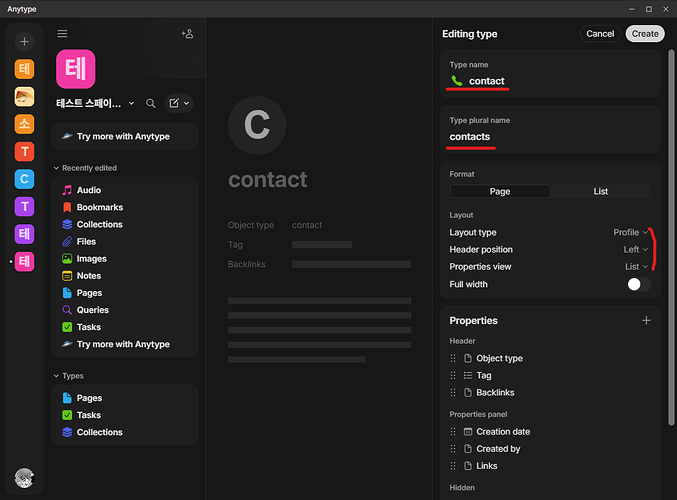Click the Cancel button
677x500 pixels.
point(600,34)
